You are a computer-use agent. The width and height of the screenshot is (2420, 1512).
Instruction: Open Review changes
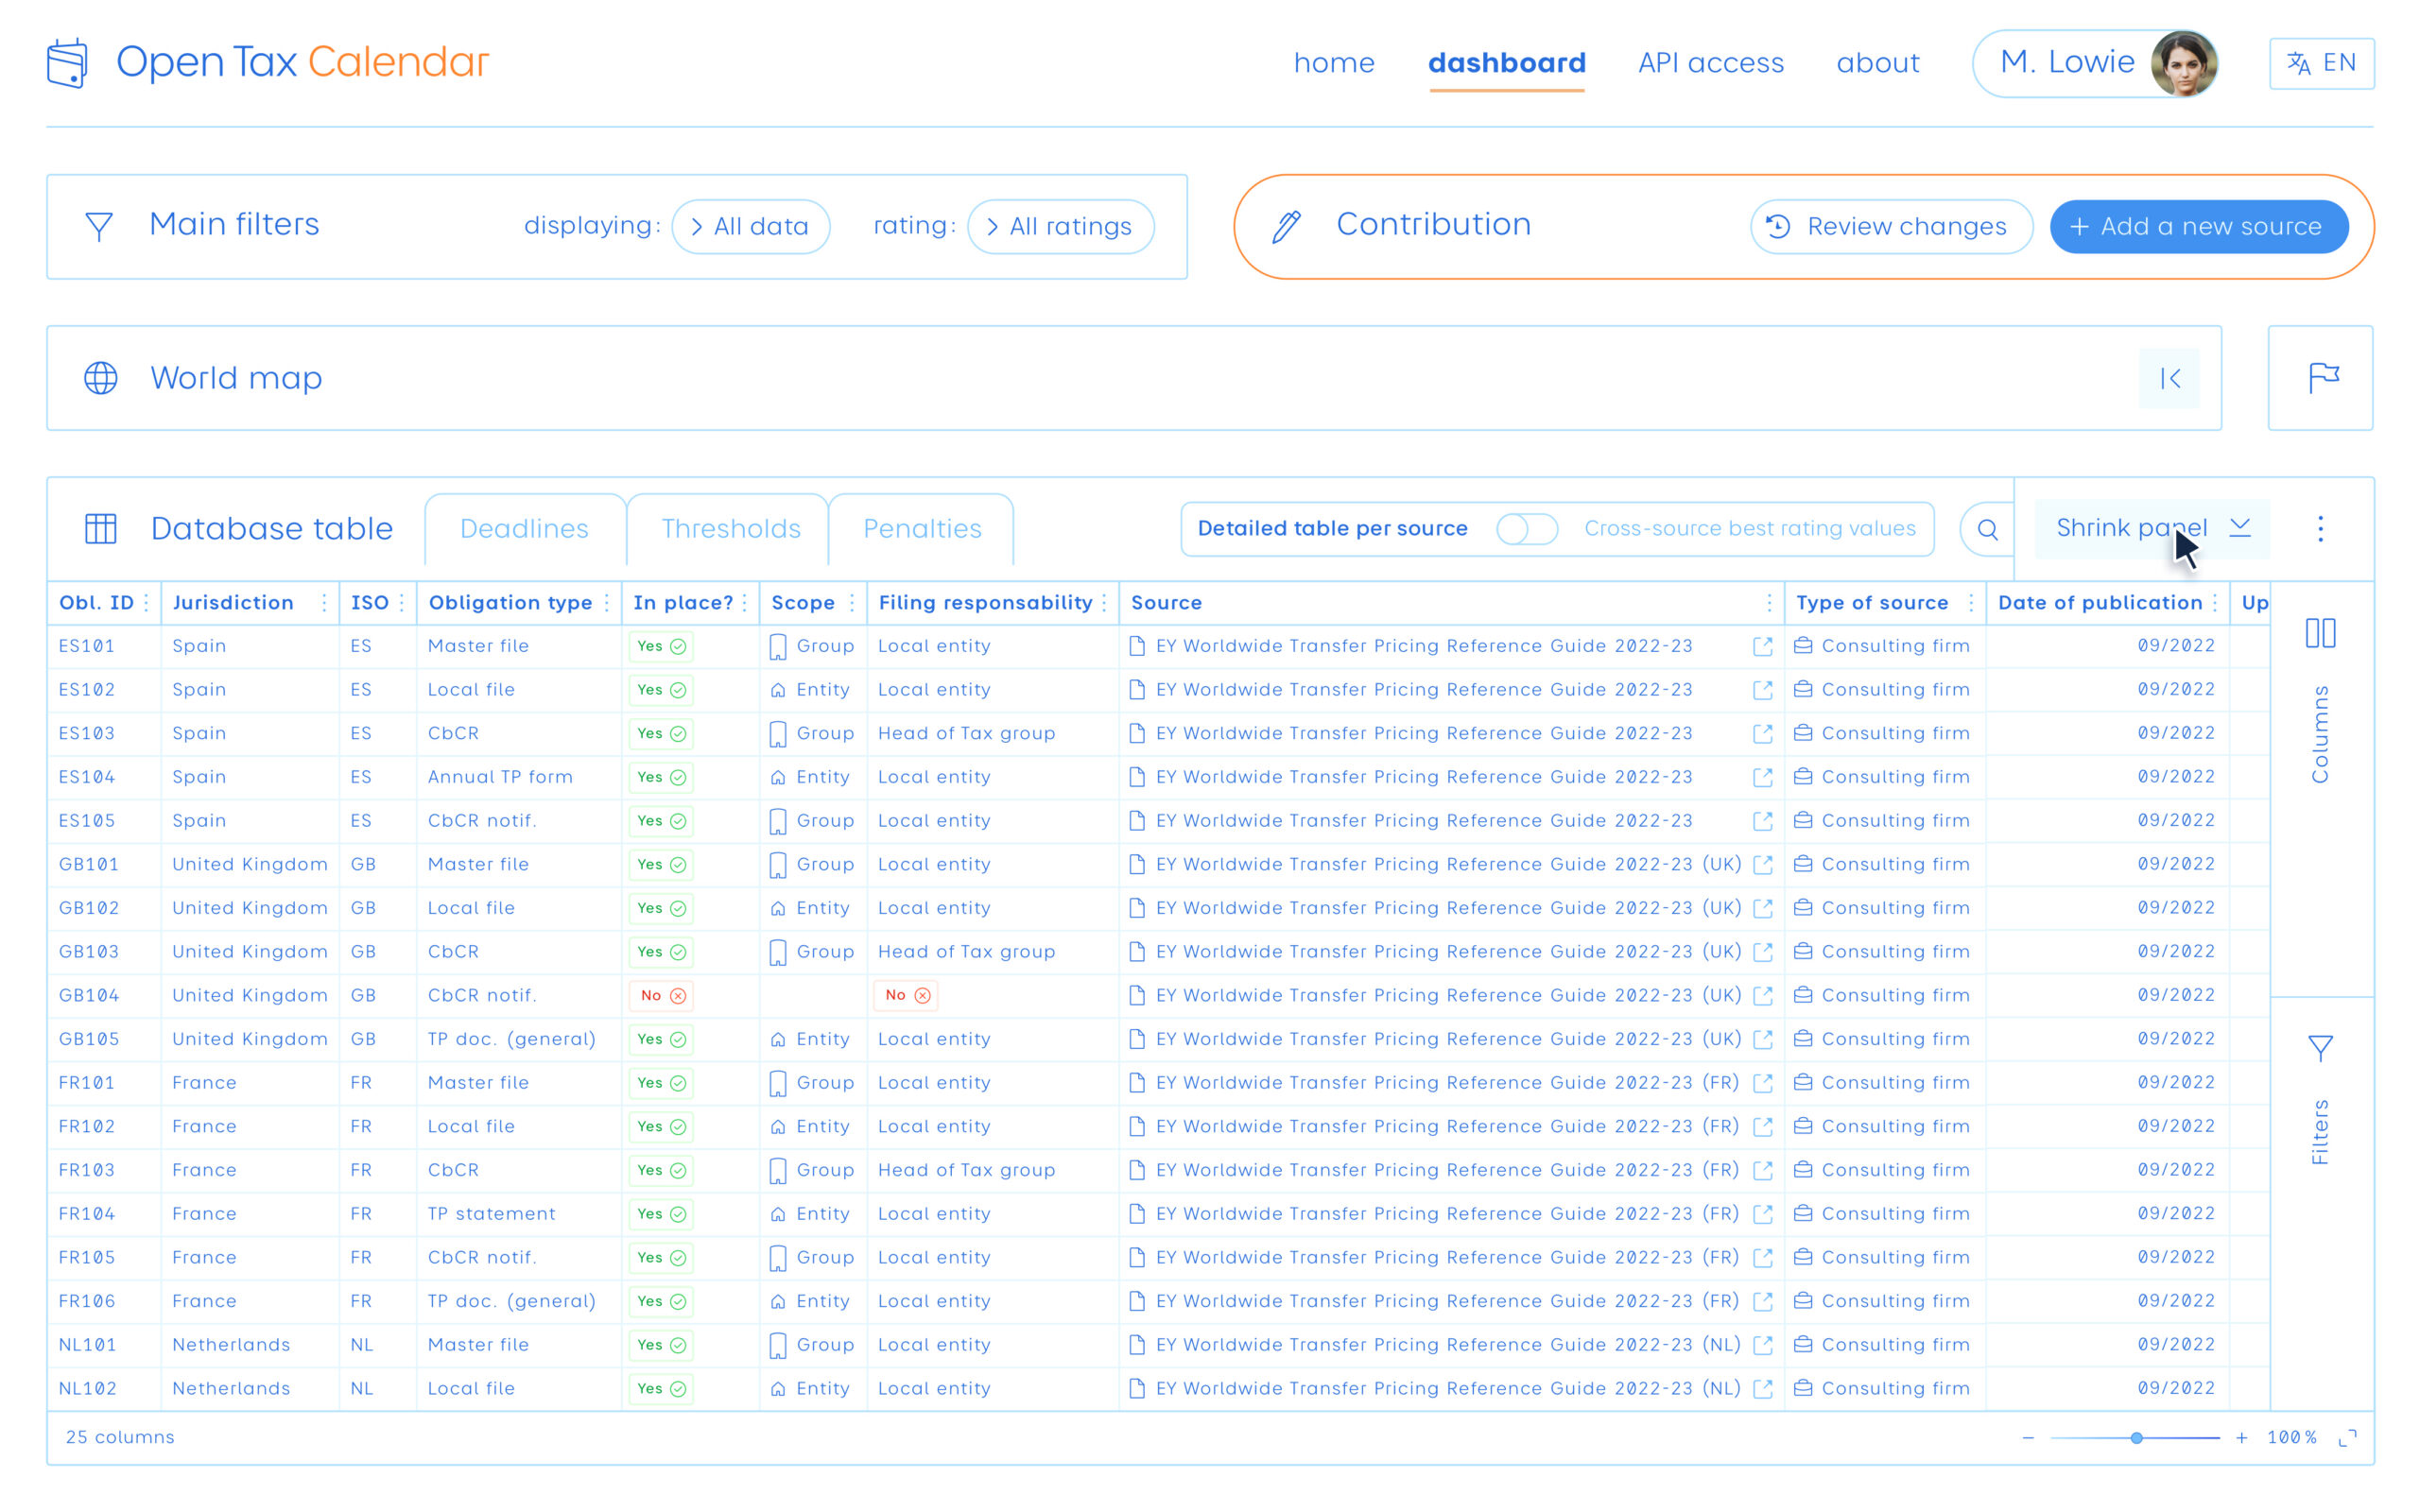pos(1890,226)
